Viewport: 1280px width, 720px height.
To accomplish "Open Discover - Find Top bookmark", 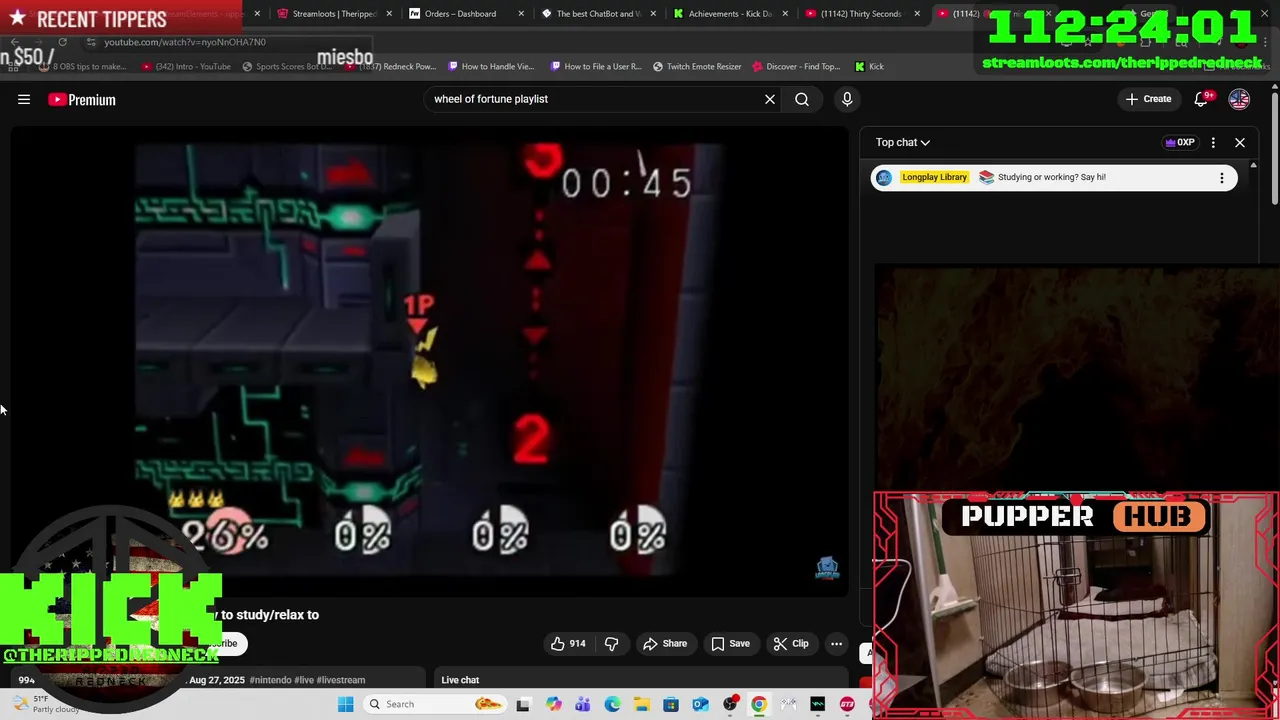I will point(796,67).
